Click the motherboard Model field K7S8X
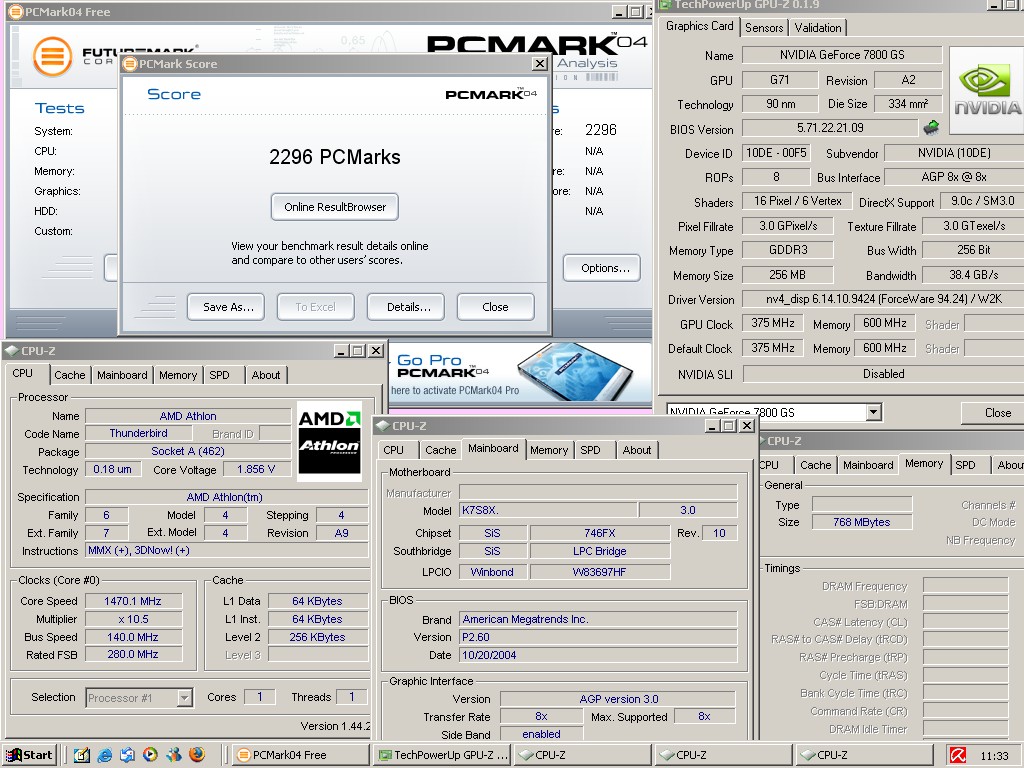The width and height of the screenshot is (1024, 768). coord(547,510)
